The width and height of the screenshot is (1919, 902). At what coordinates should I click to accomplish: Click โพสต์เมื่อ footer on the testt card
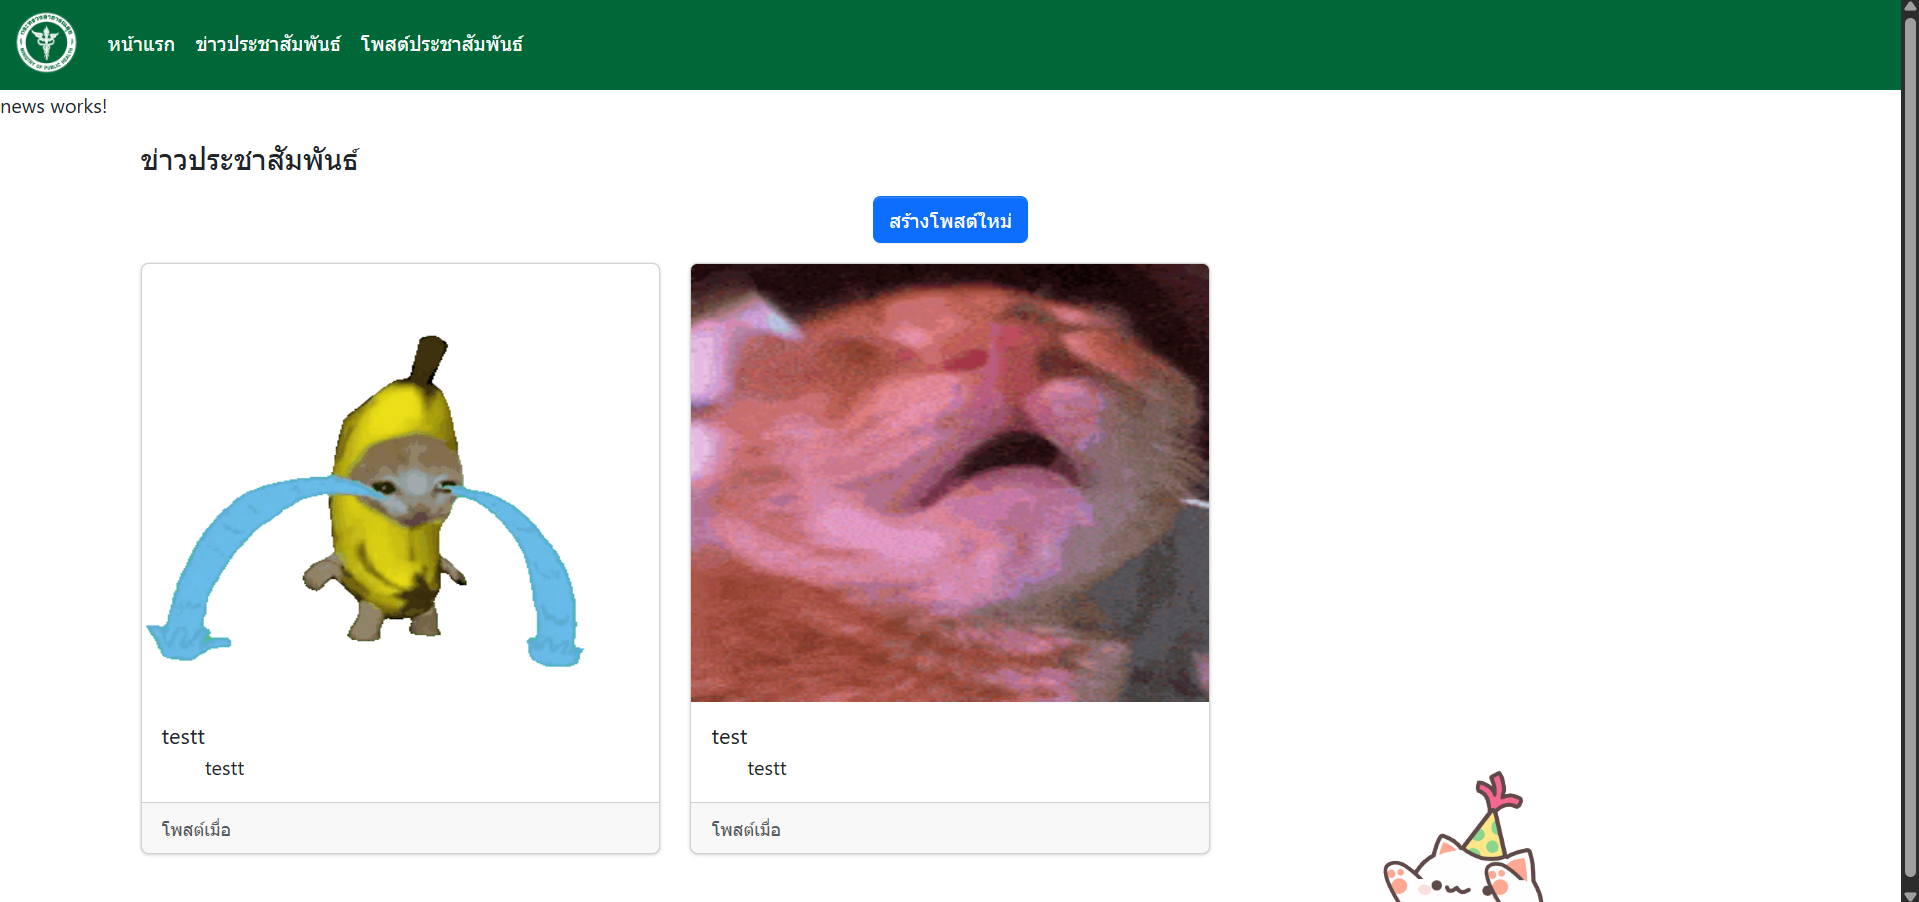pos(196,829)
